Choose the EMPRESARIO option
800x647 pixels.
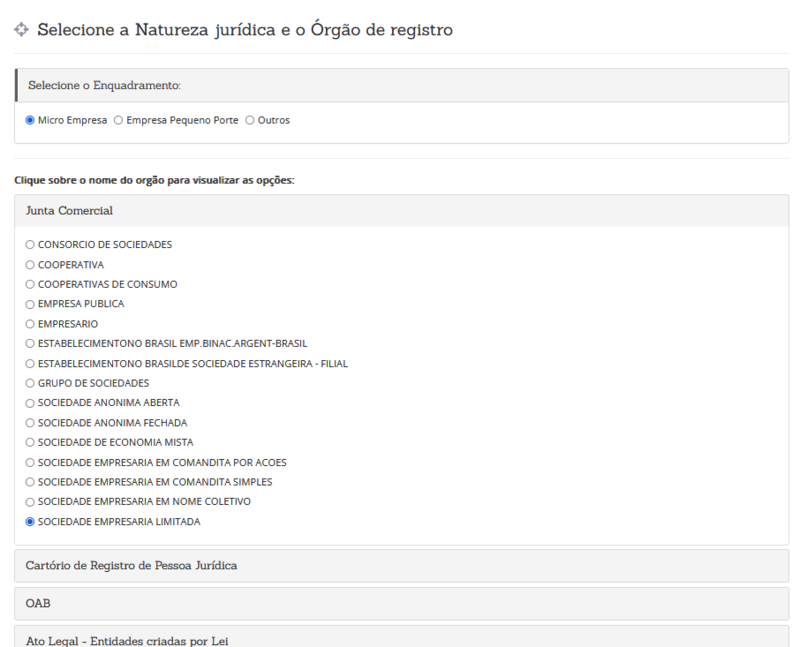tap(30, 324)
